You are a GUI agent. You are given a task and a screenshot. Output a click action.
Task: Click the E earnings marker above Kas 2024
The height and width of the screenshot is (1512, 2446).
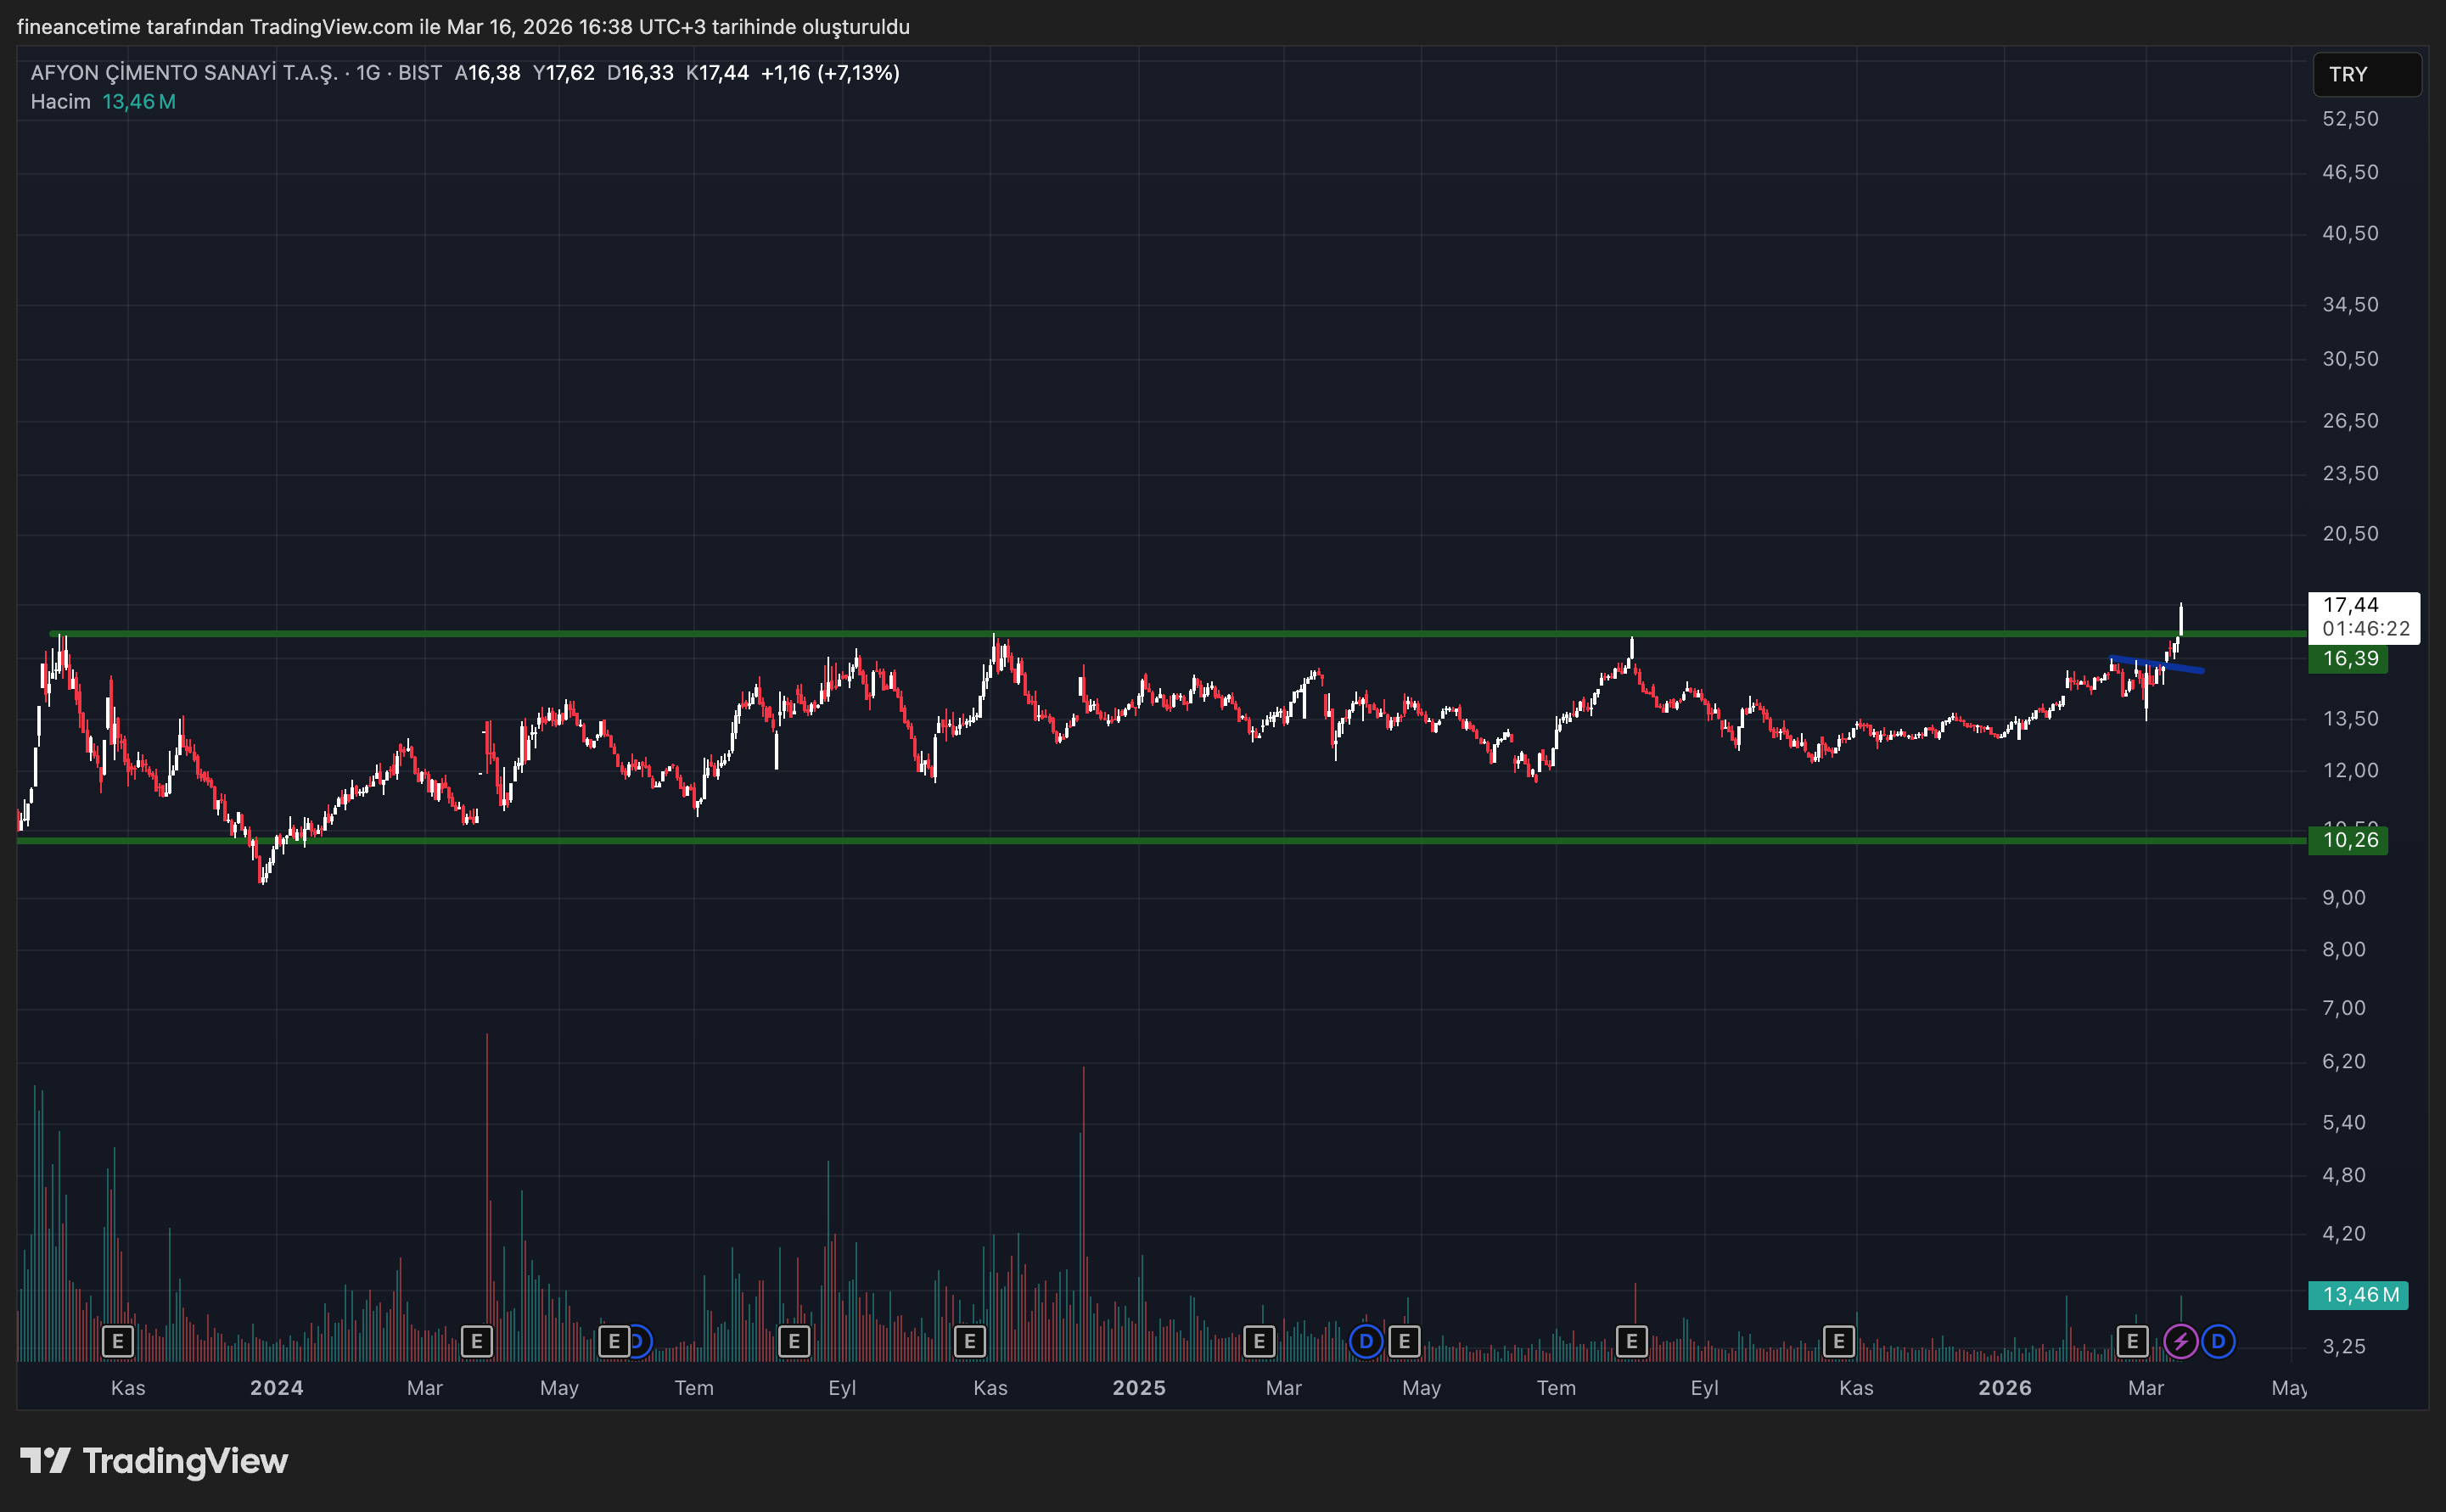click(x=969, y=1341)
